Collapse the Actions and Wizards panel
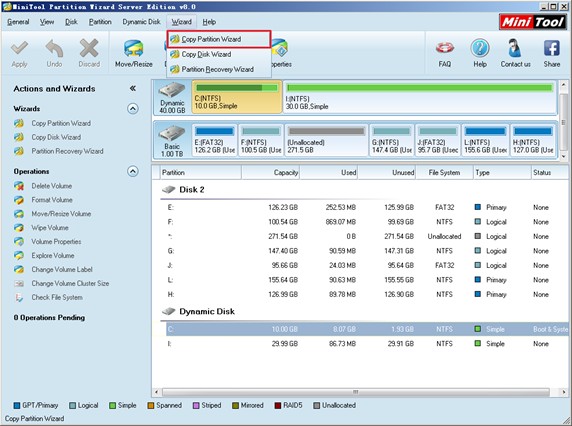The image size is (572, 426). 132,88
